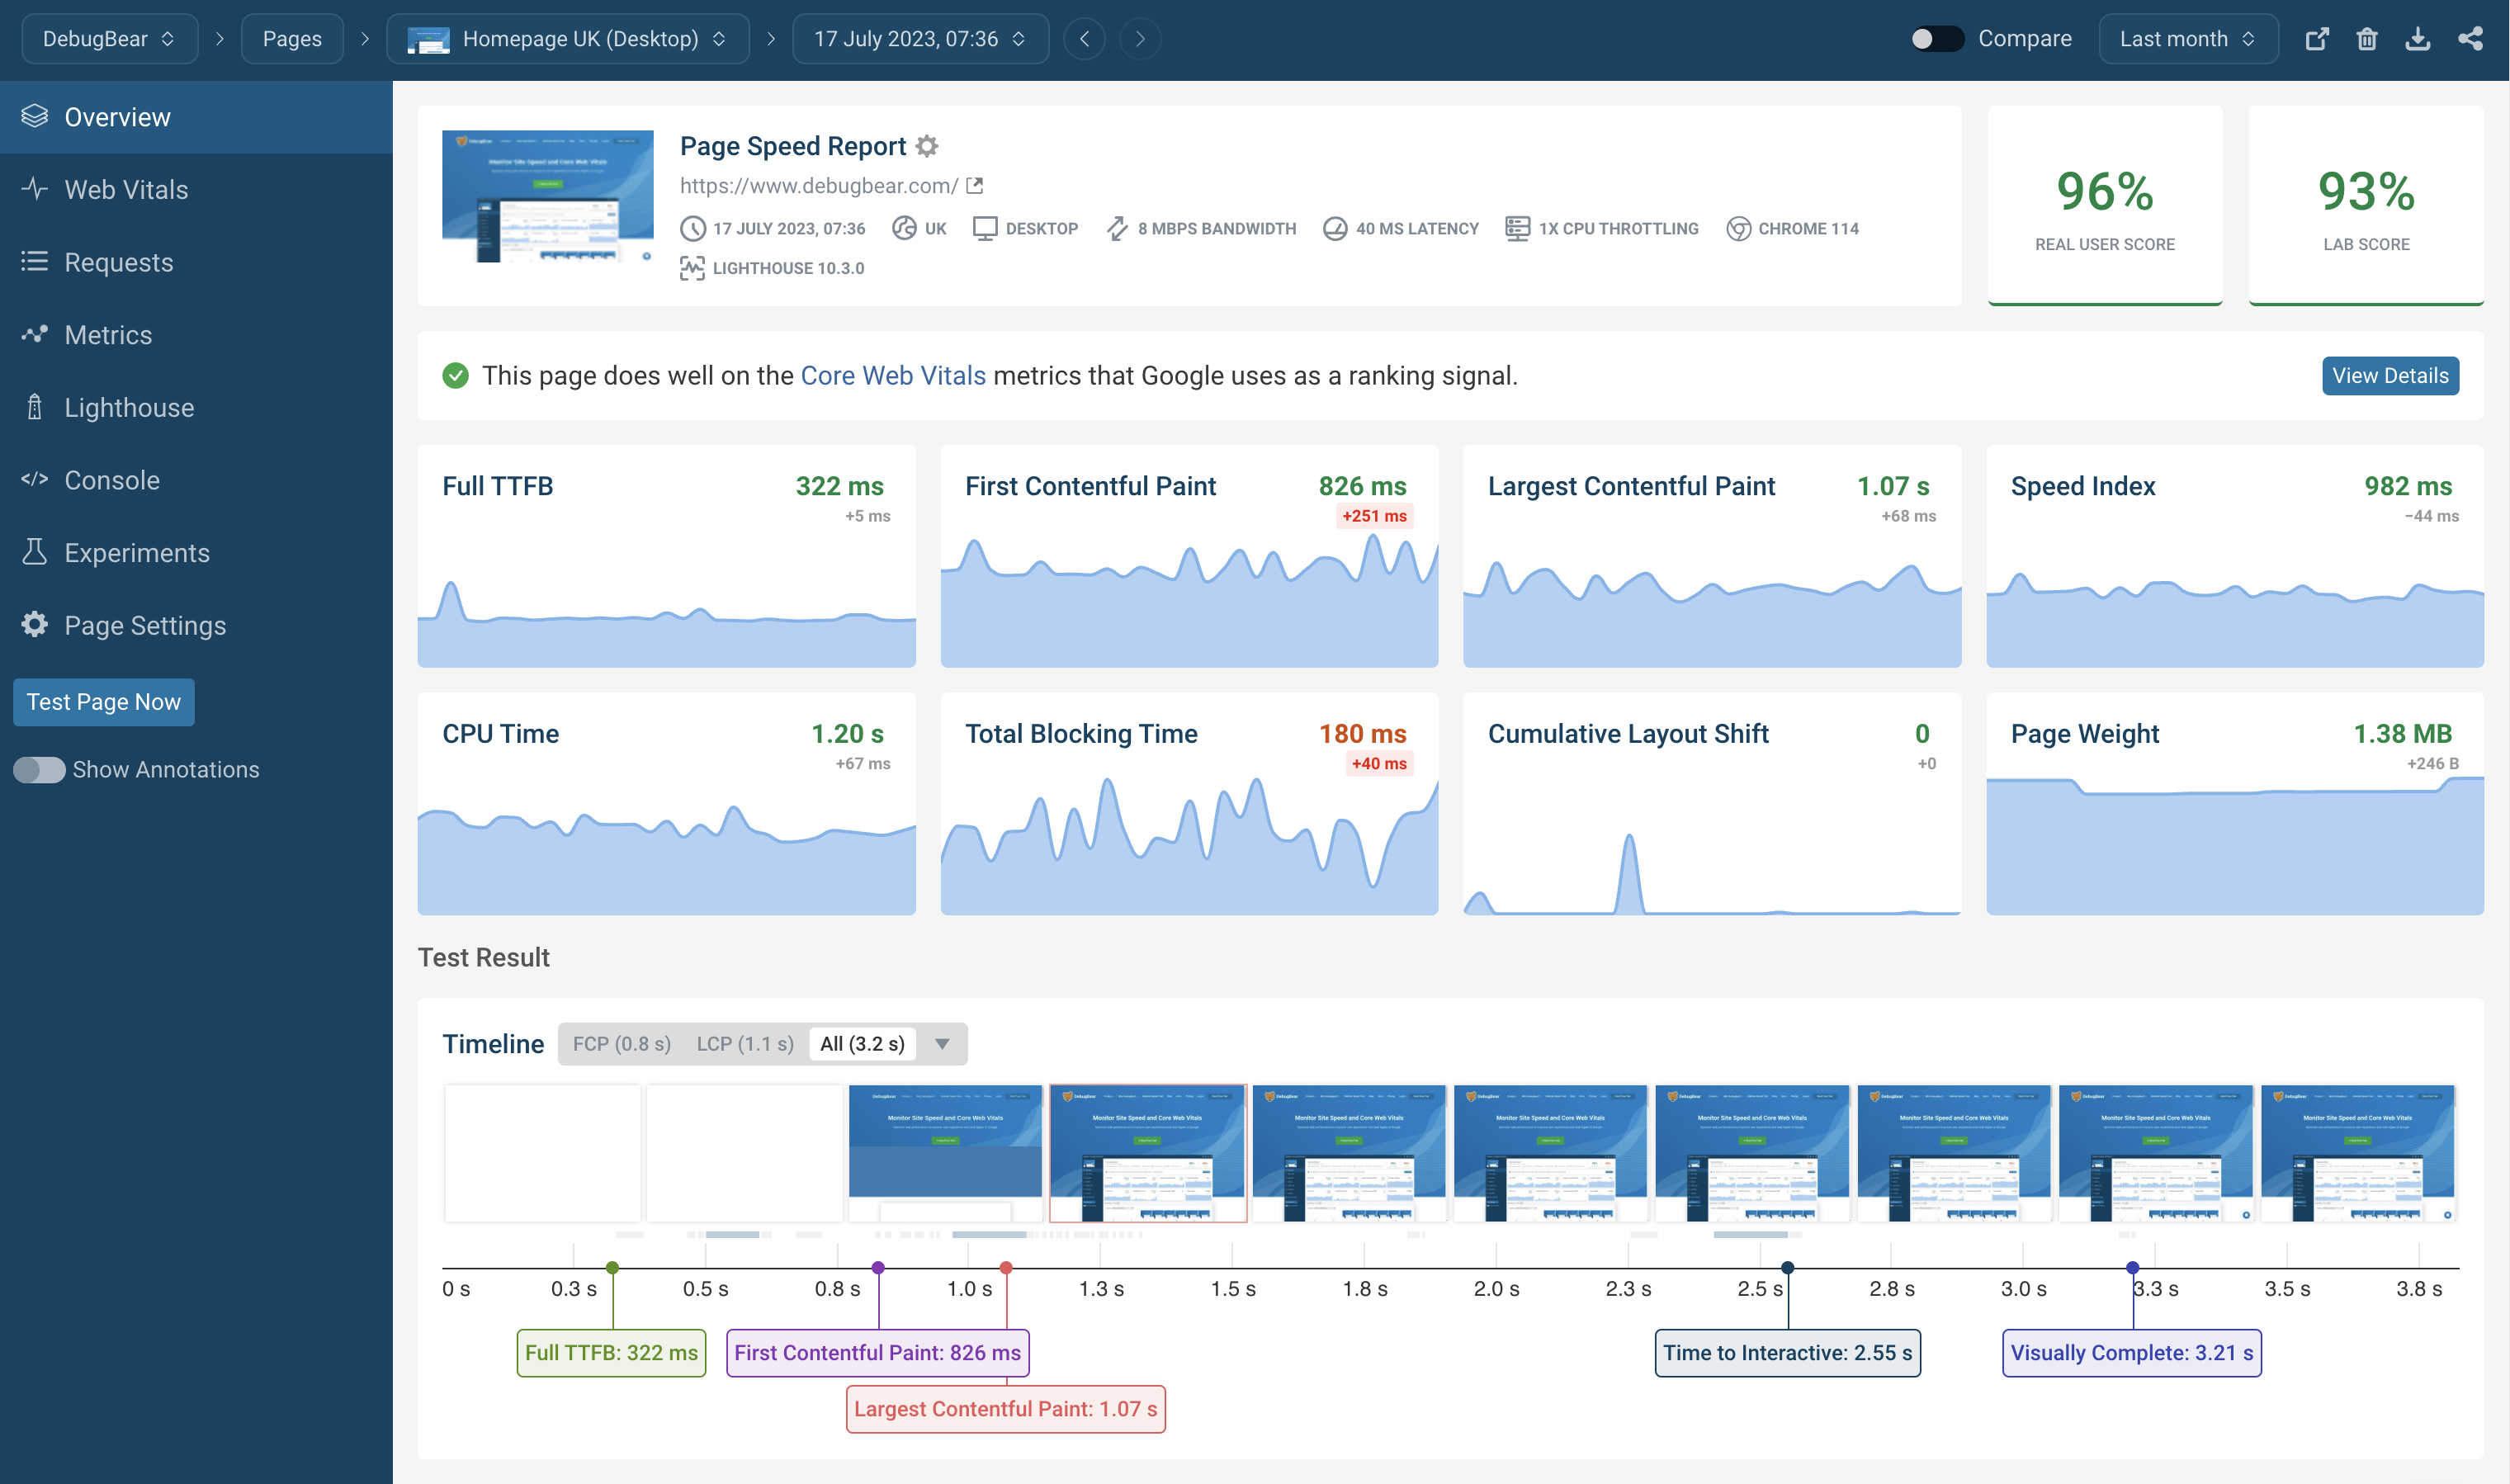Open the Web Vitals section in the sidebar
The height and width of the screenshot is (1484, 2510).
tap(126, 189)
